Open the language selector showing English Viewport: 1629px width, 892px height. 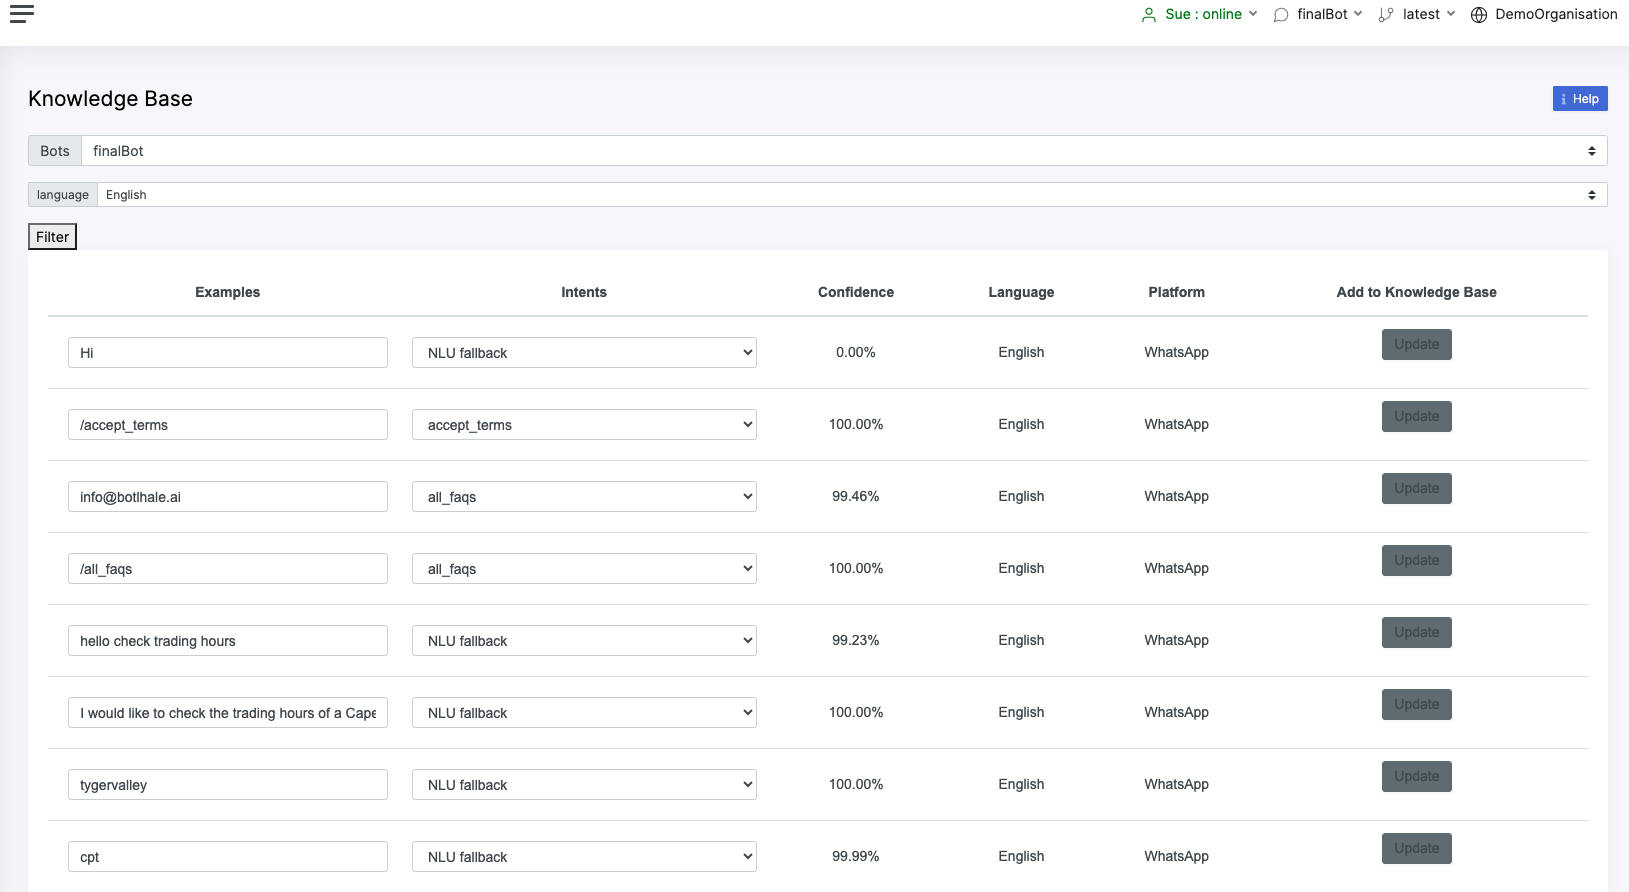tap(852, 195)
